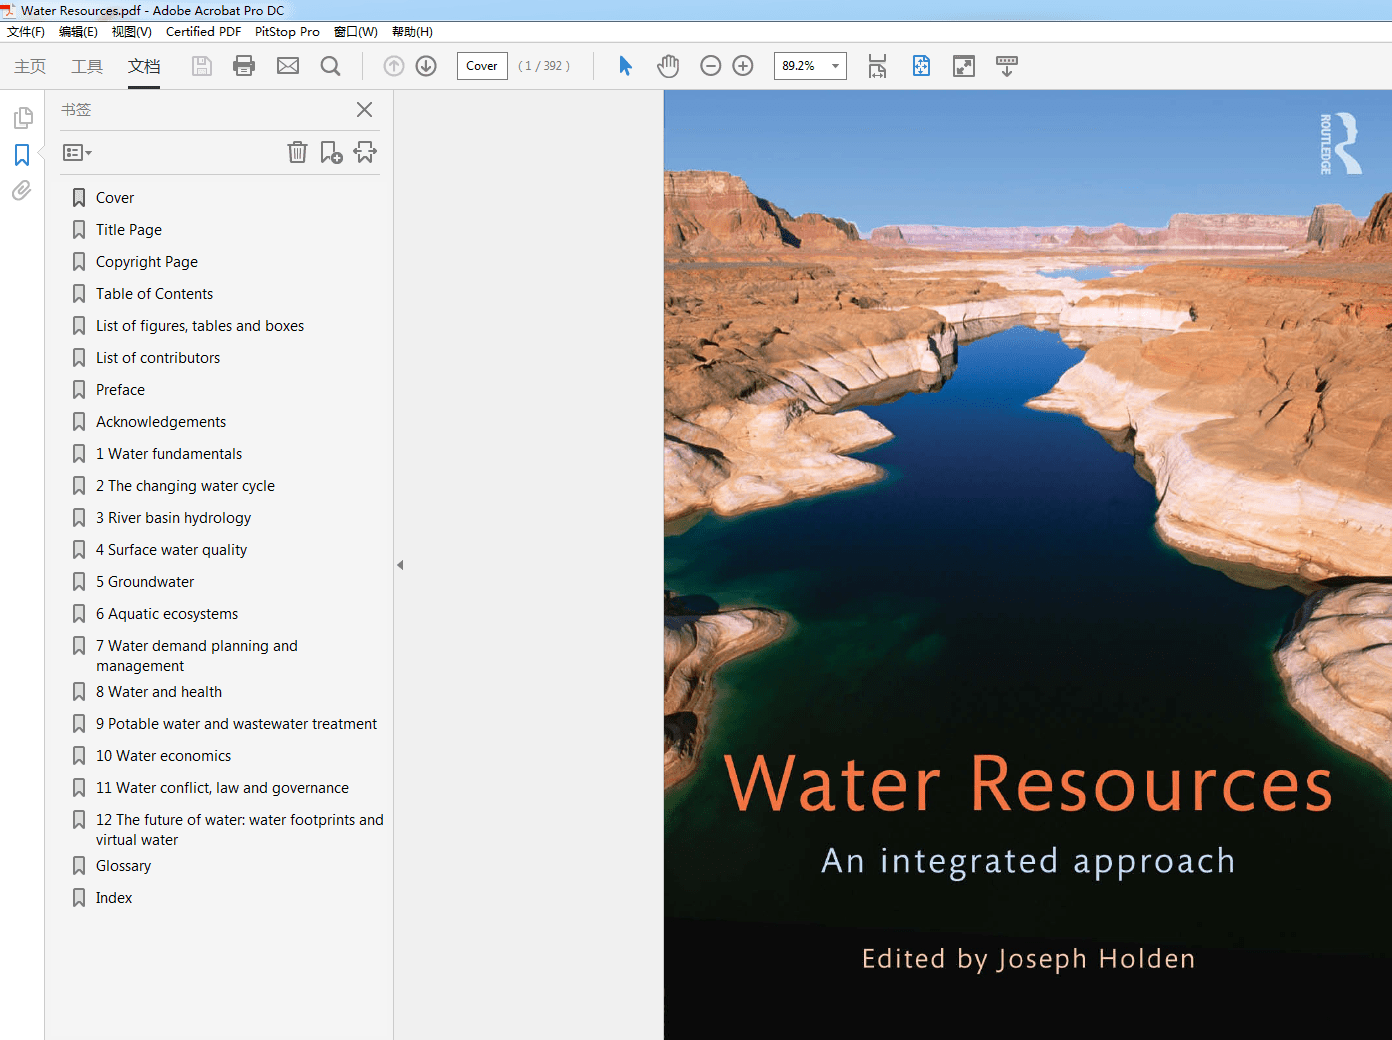Viewport: 1392px width, 1040px height.
Task: Click the email envelope icon
Action: pos(288,66)
